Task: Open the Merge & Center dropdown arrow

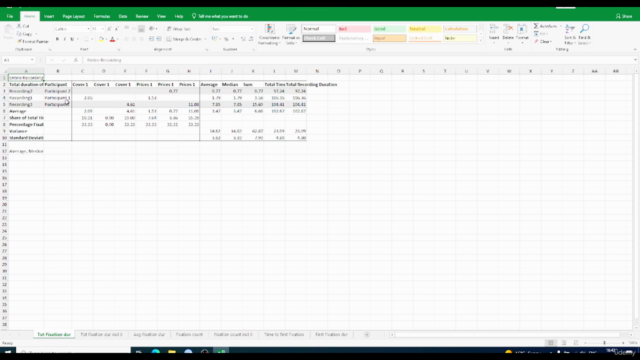Action: pyautogui.click(x=205, y=39)
